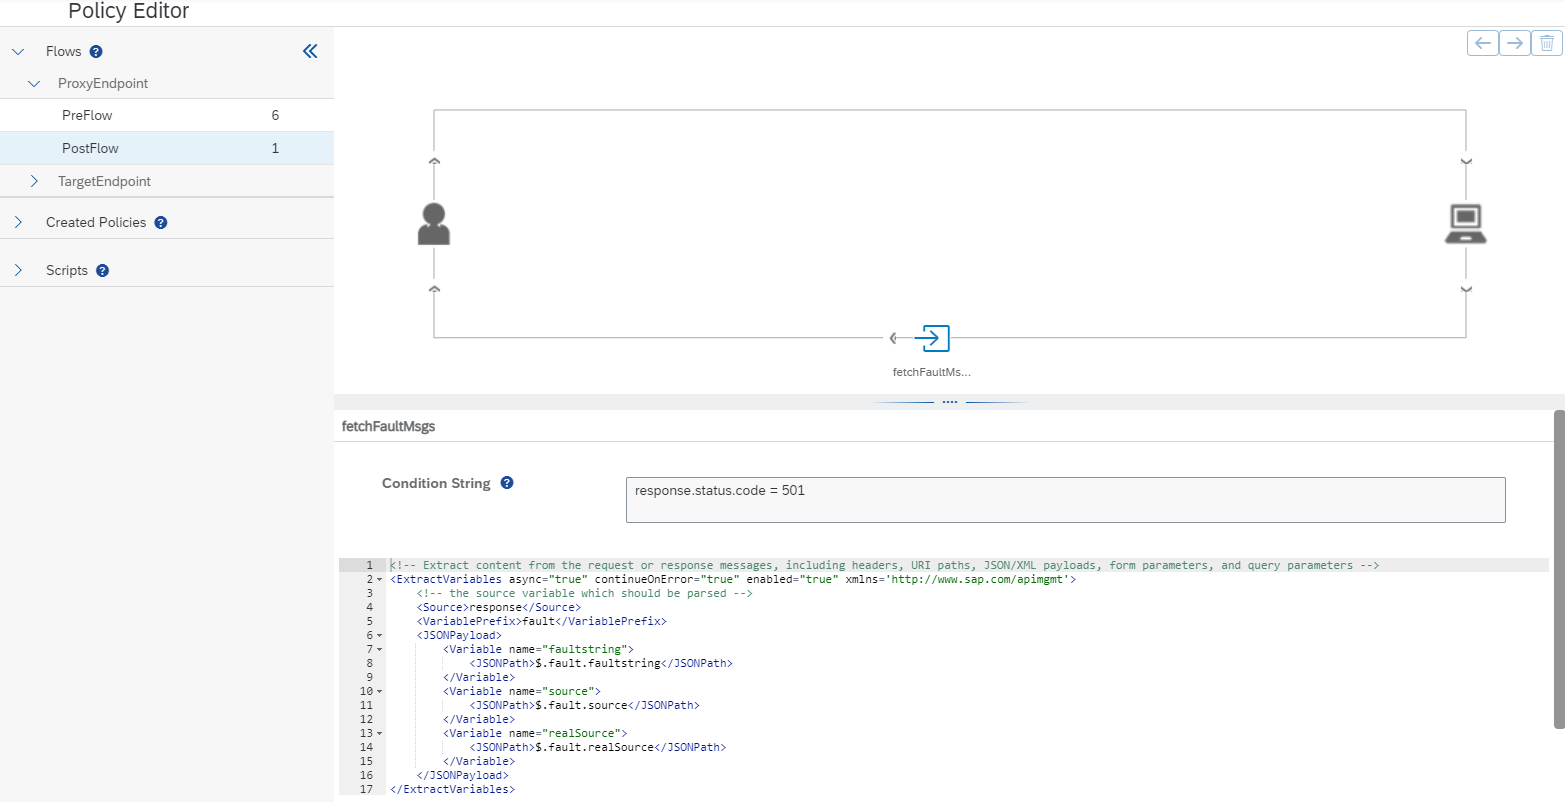Click the client user icon in the flow diagram
Image resolution: width=1565 pixels, height=802 pixels.
(433, 224)
